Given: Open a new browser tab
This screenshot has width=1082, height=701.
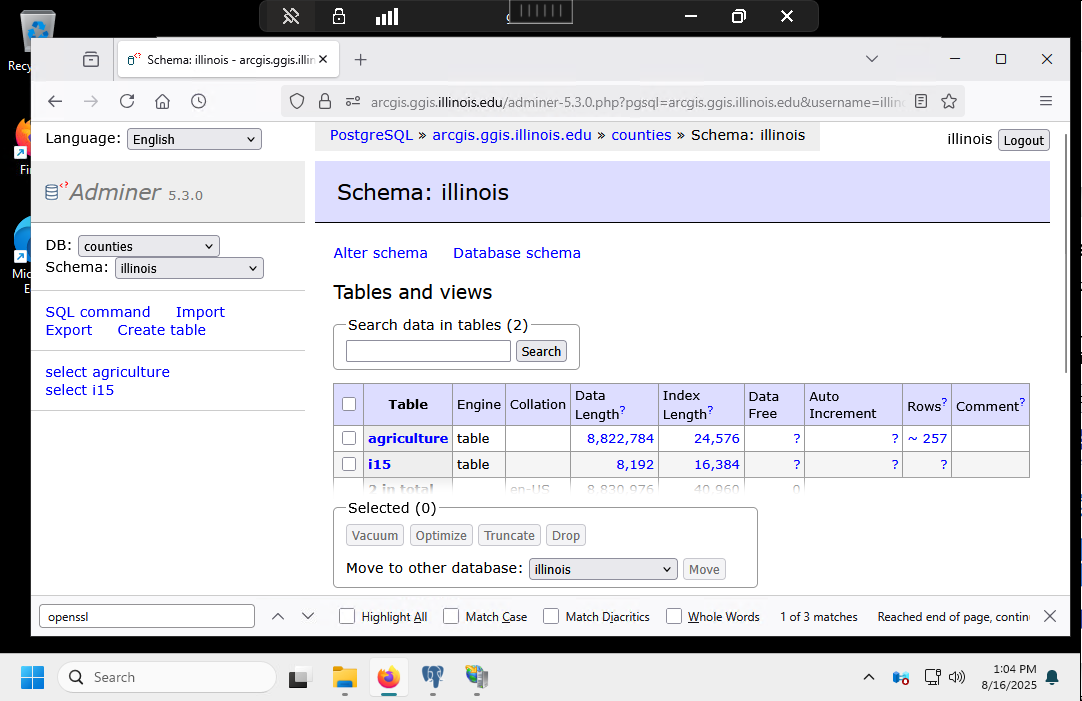Looking at the screenshot, I should [x=361, y=60].
